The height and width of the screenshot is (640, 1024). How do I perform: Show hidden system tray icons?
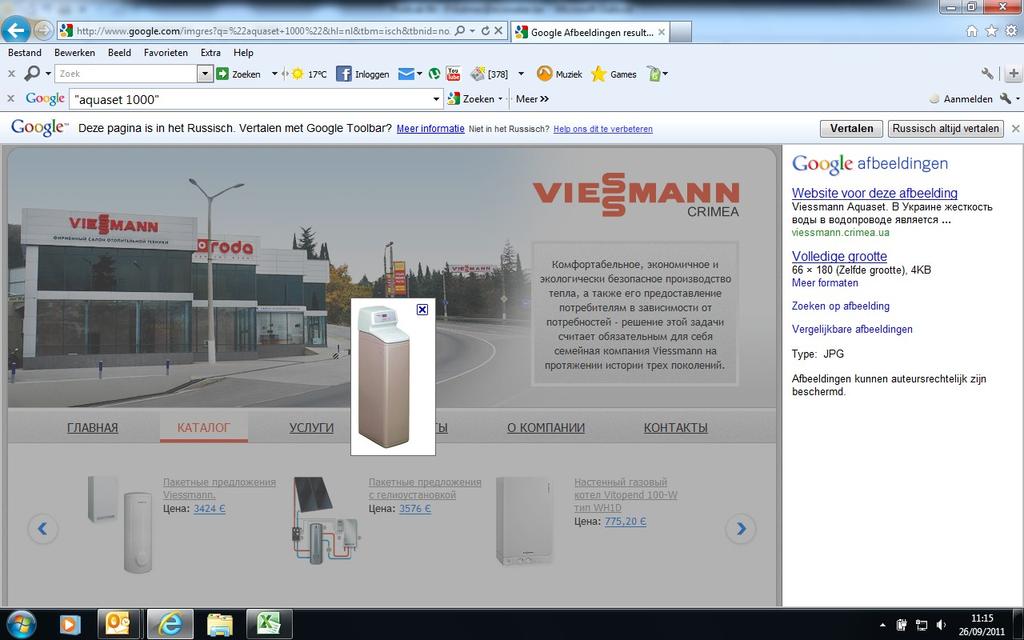click(883, 625)
